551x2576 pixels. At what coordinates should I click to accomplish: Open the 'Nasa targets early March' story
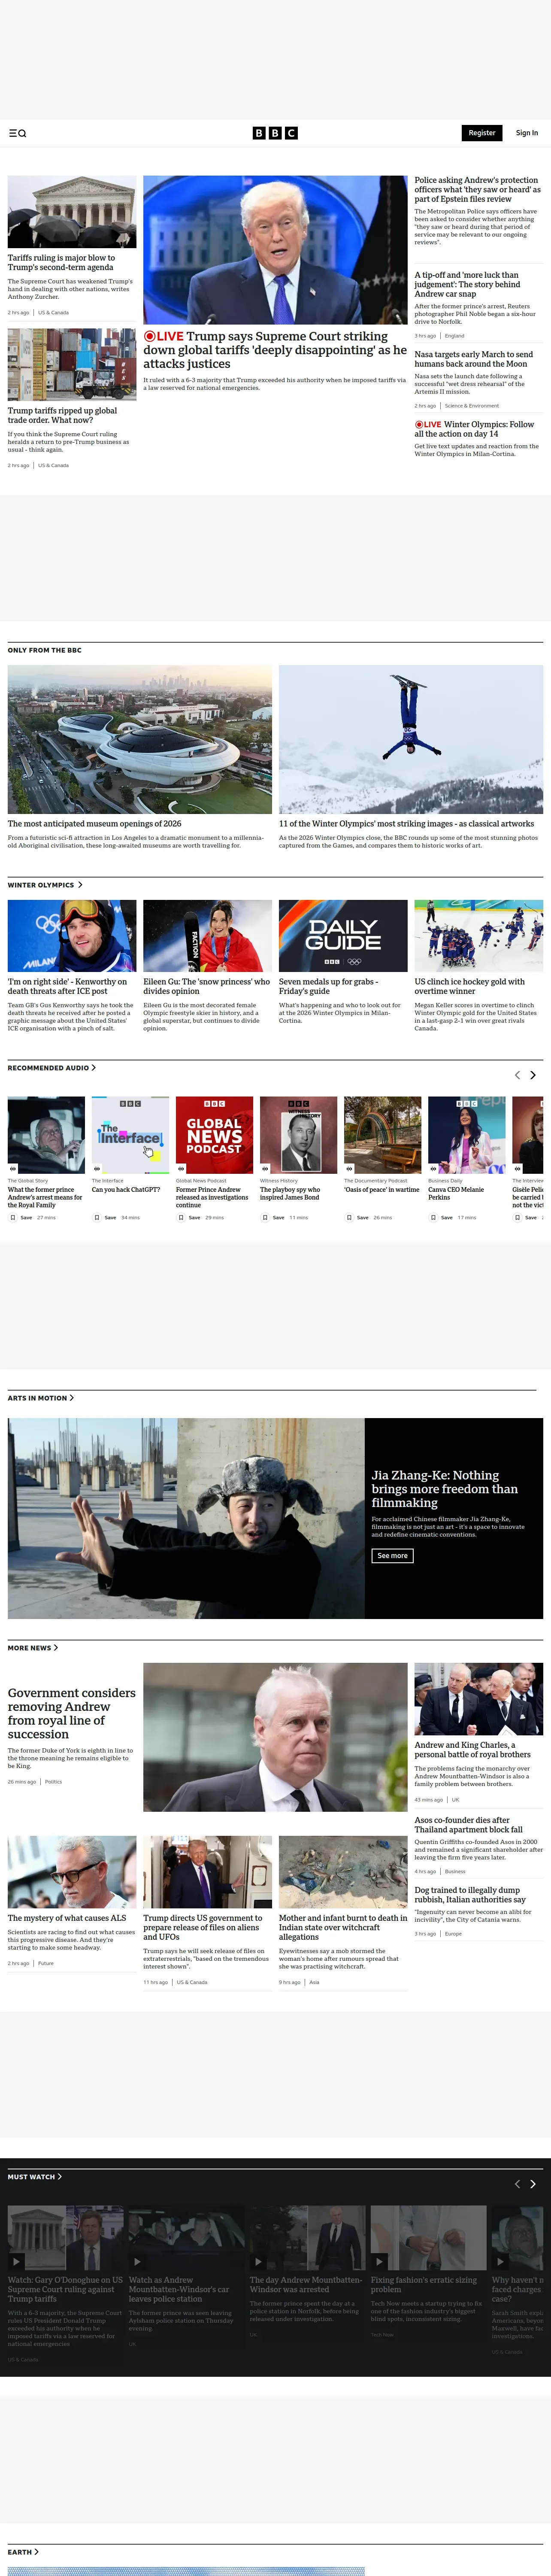(474, 359)
